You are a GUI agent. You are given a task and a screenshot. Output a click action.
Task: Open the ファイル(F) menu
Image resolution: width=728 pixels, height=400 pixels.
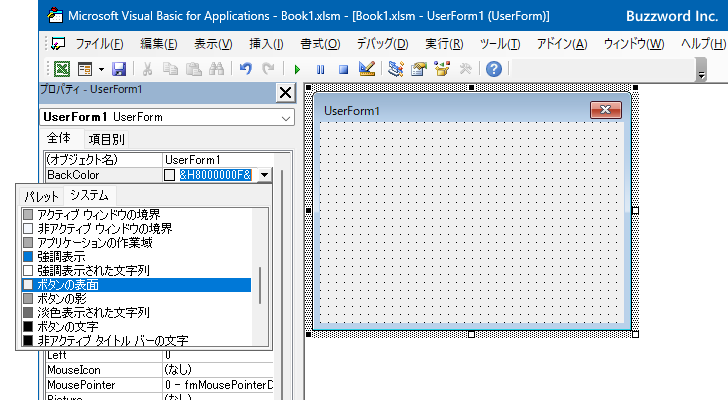click(x=99, y=44)
